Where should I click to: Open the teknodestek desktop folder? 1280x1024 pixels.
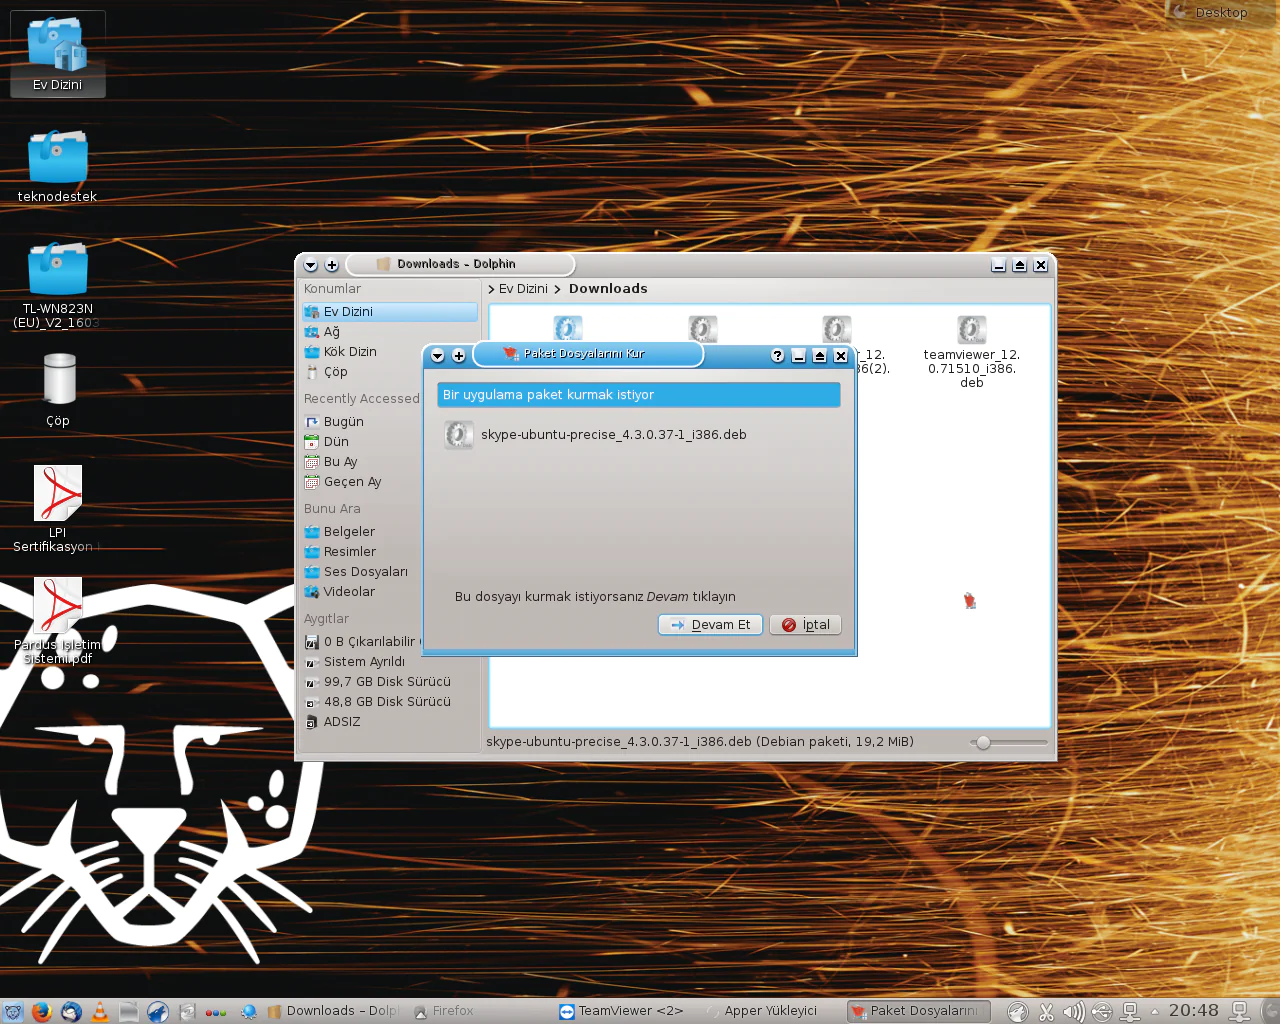tap(57, 165)
